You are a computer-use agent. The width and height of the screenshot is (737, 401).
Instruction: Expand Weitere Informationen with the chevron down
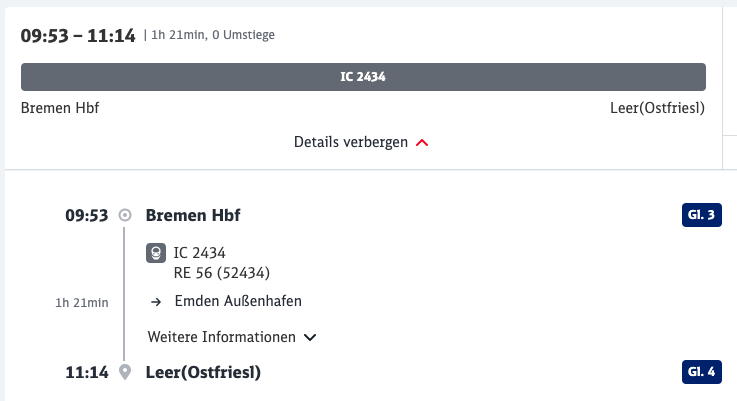(310, 337)
